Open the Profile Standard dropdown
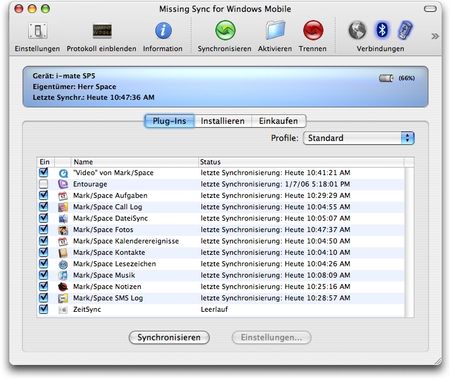Viewport: 450px width, 379px height. 359,138
